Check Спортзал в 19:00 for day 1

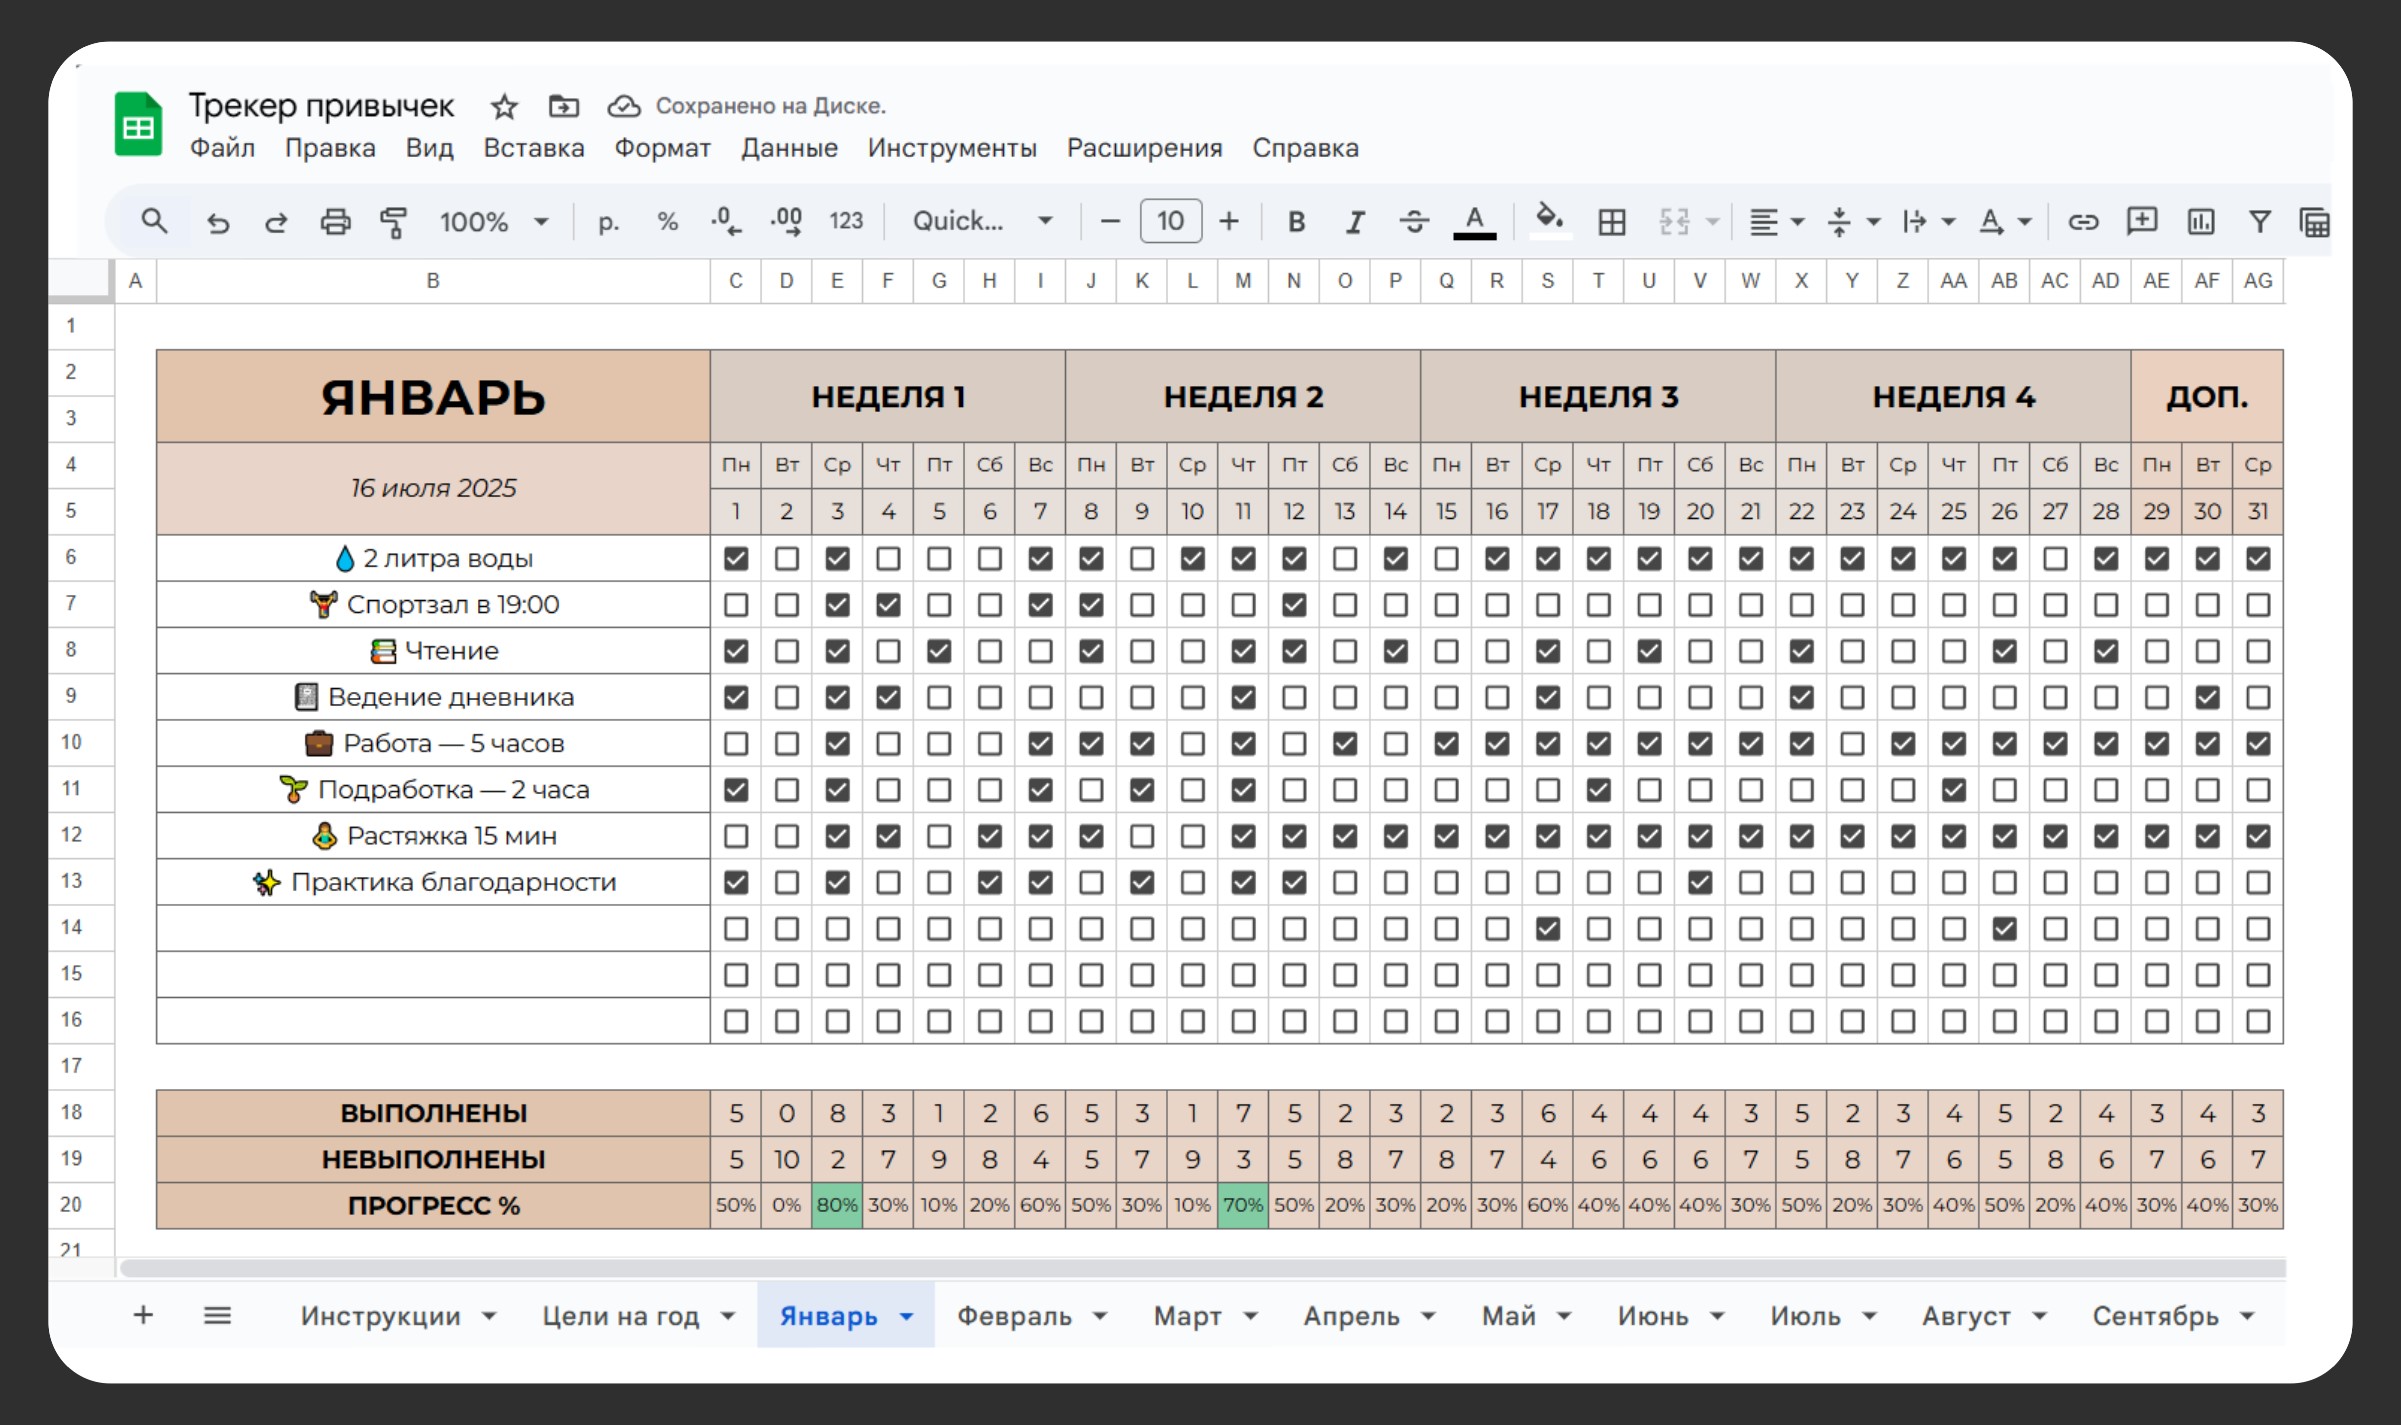(736, 605)
